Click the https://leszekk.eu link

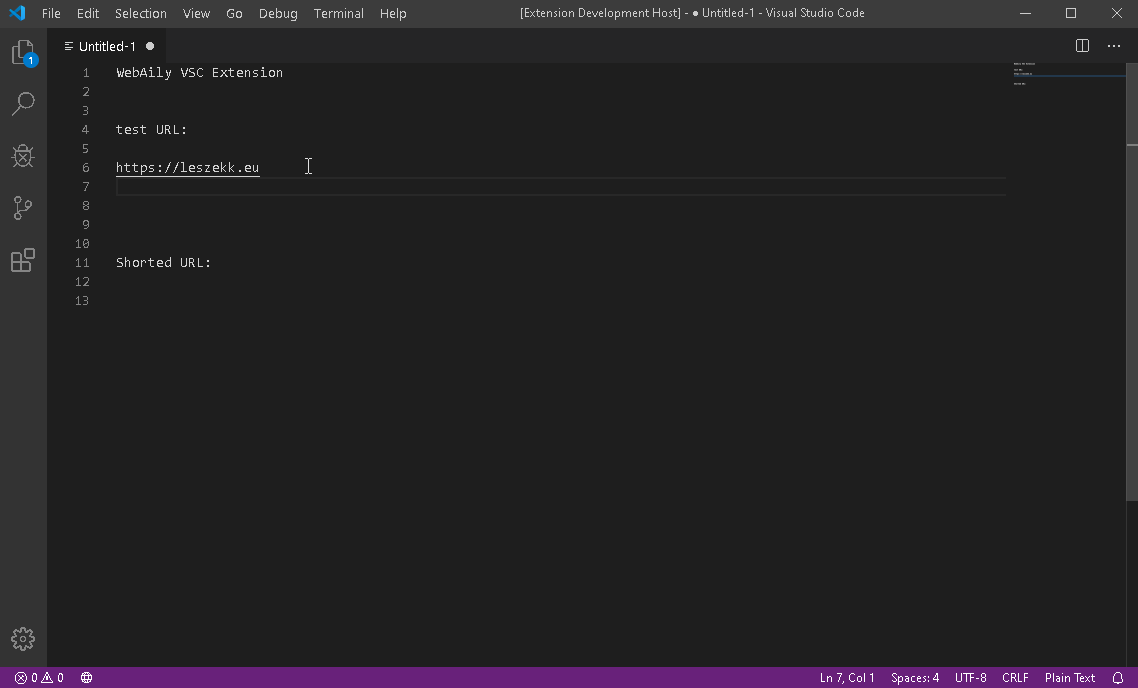(187, 168)
